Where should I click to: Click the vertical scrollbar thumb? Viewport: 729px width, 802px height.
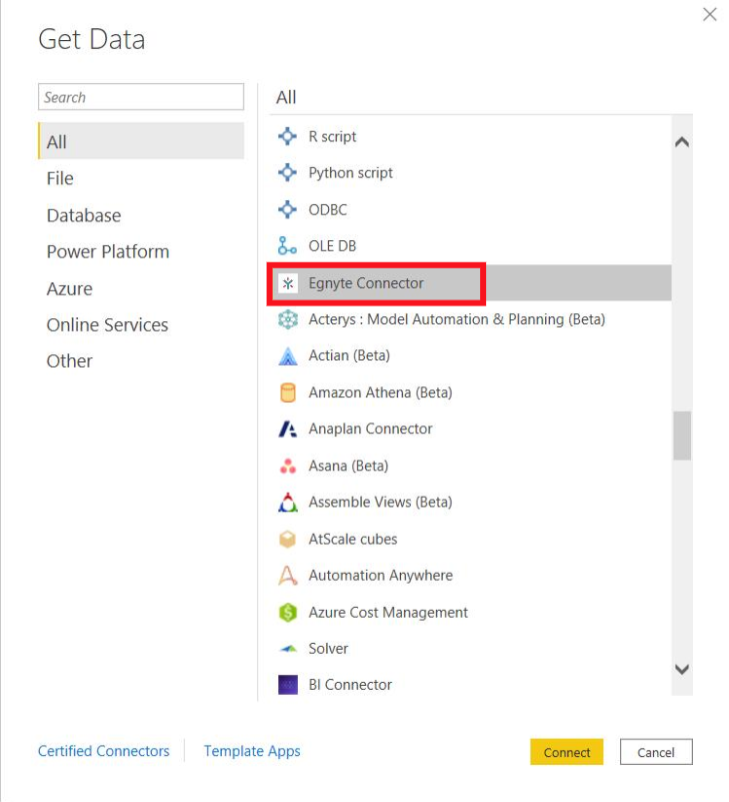point(682,436)
